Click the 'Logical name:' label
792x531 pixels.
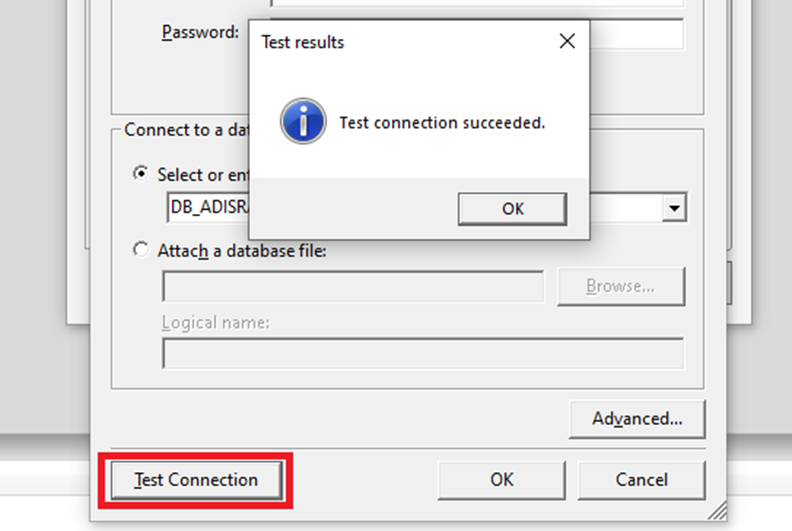(x=216, y=323)
